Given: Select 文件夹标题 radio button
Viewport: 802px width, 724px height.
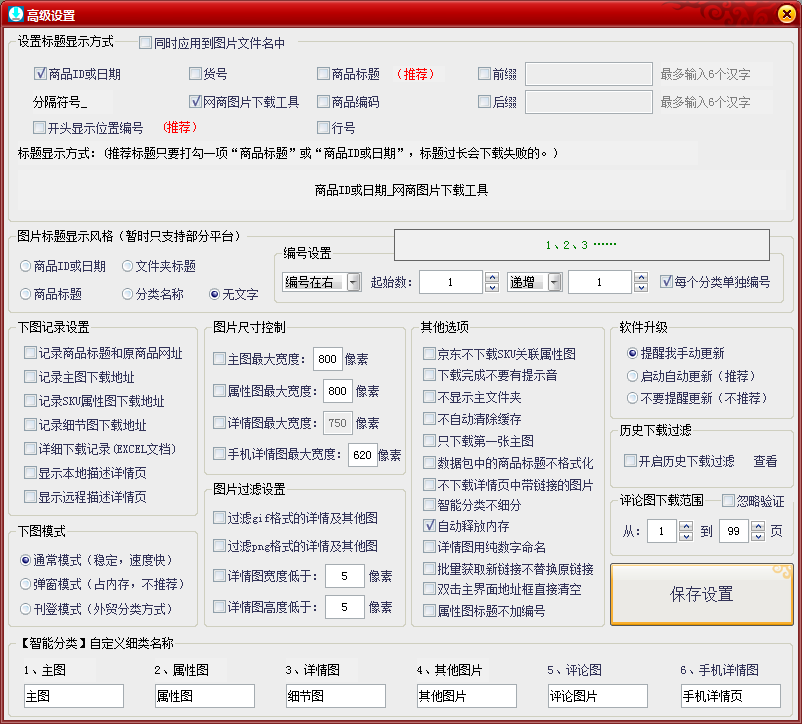Looking at the screenshot, I should pos(127,266).
